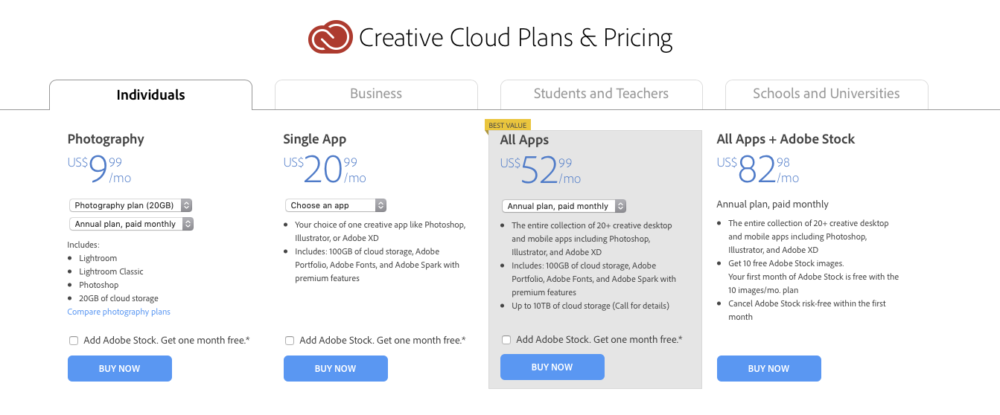Image resolution: width=1000 pixels, height=415 pixels.
Task: Expand Photography's Annual plan, paid monthly dropdown
Action: point(131,224)
